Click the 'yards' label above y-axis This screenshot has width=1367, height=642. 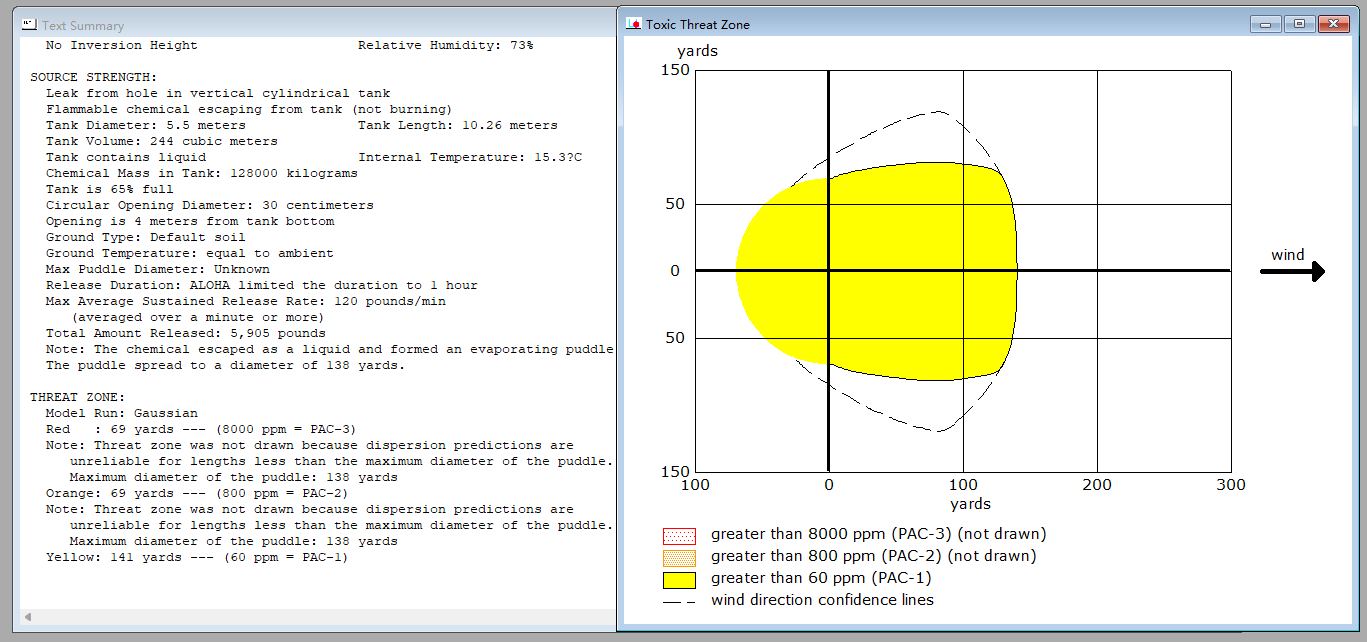(697, 51)
